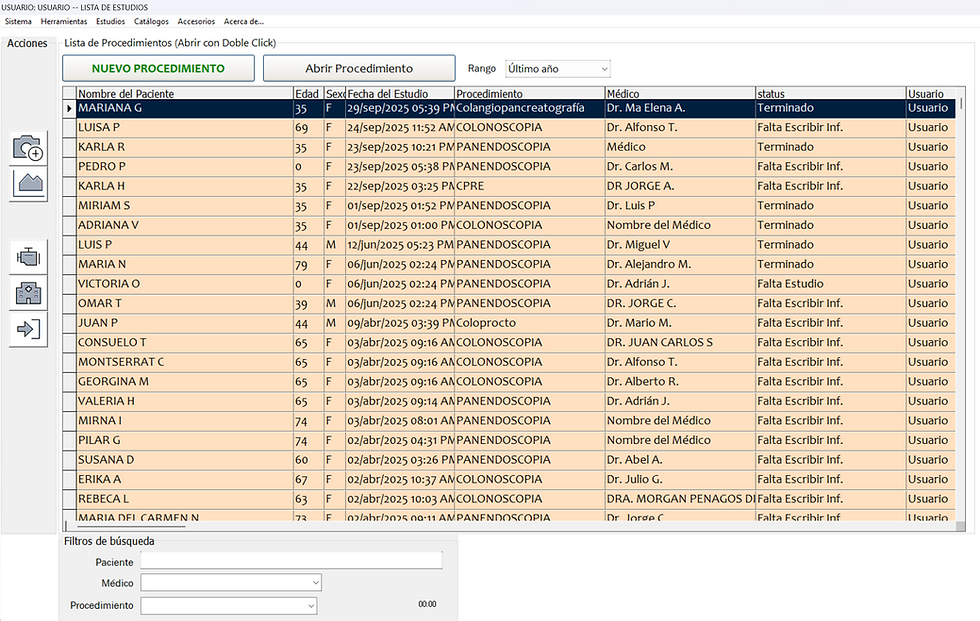Click the vertical scrollbar of the list
Viewport: 980px width, 621px height.
pos(961,309)
